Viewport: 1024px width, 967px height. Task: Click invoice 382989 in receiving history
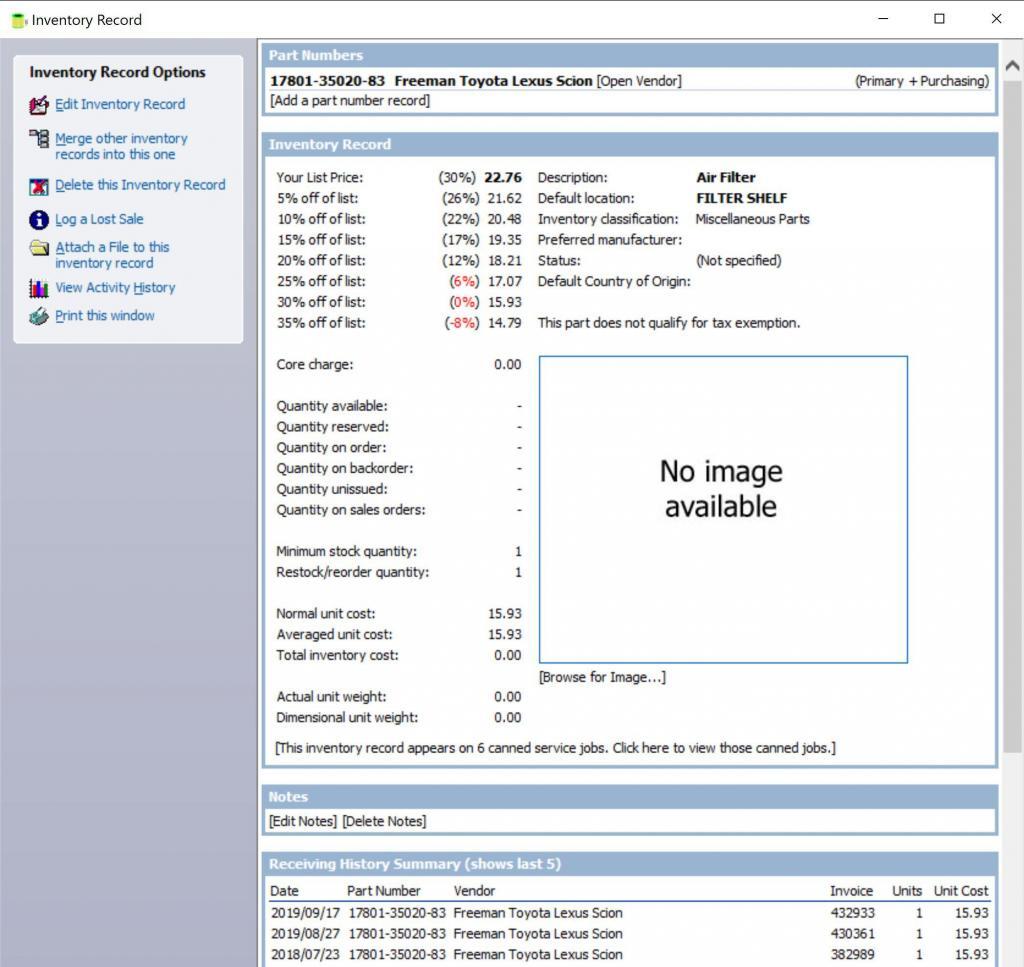[x=852, y=955]
